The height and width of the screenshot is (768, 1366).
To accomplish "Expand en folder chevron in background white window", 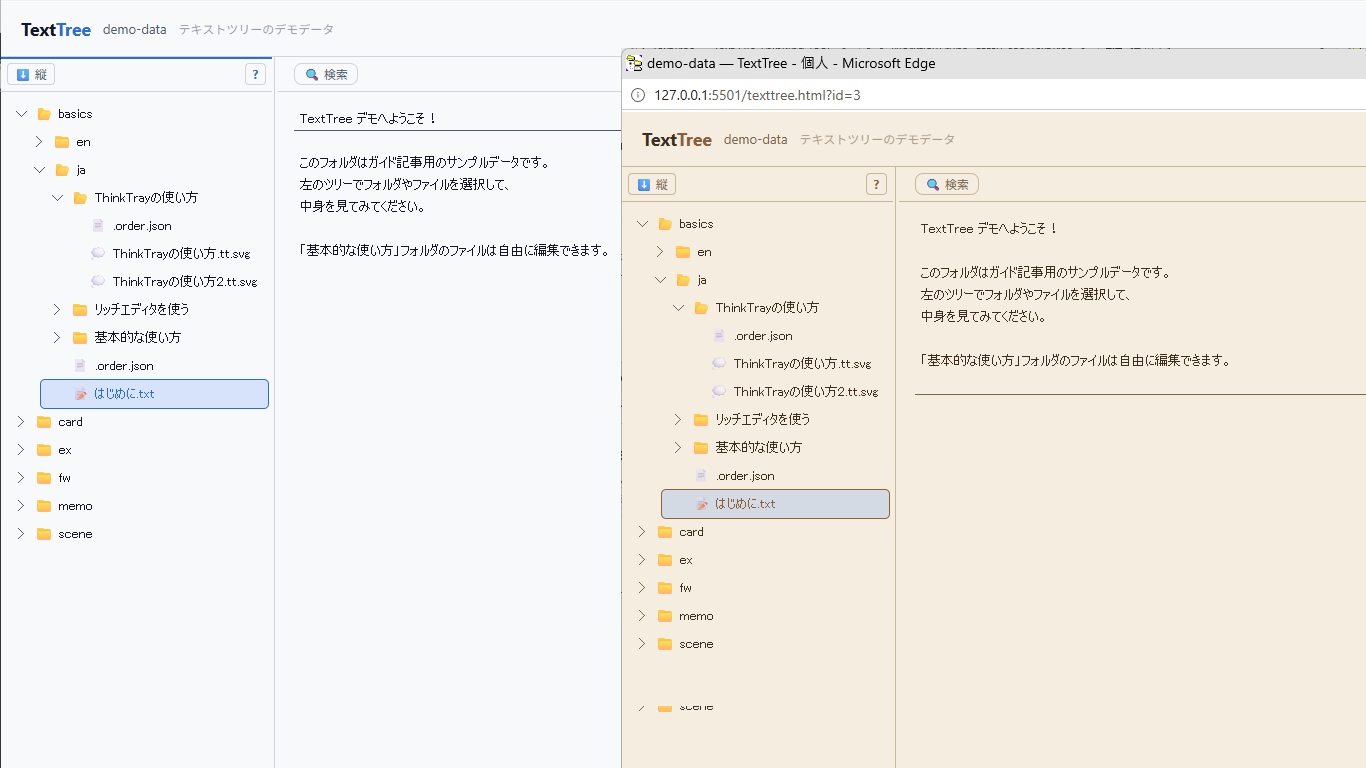I will click(39, 142).
